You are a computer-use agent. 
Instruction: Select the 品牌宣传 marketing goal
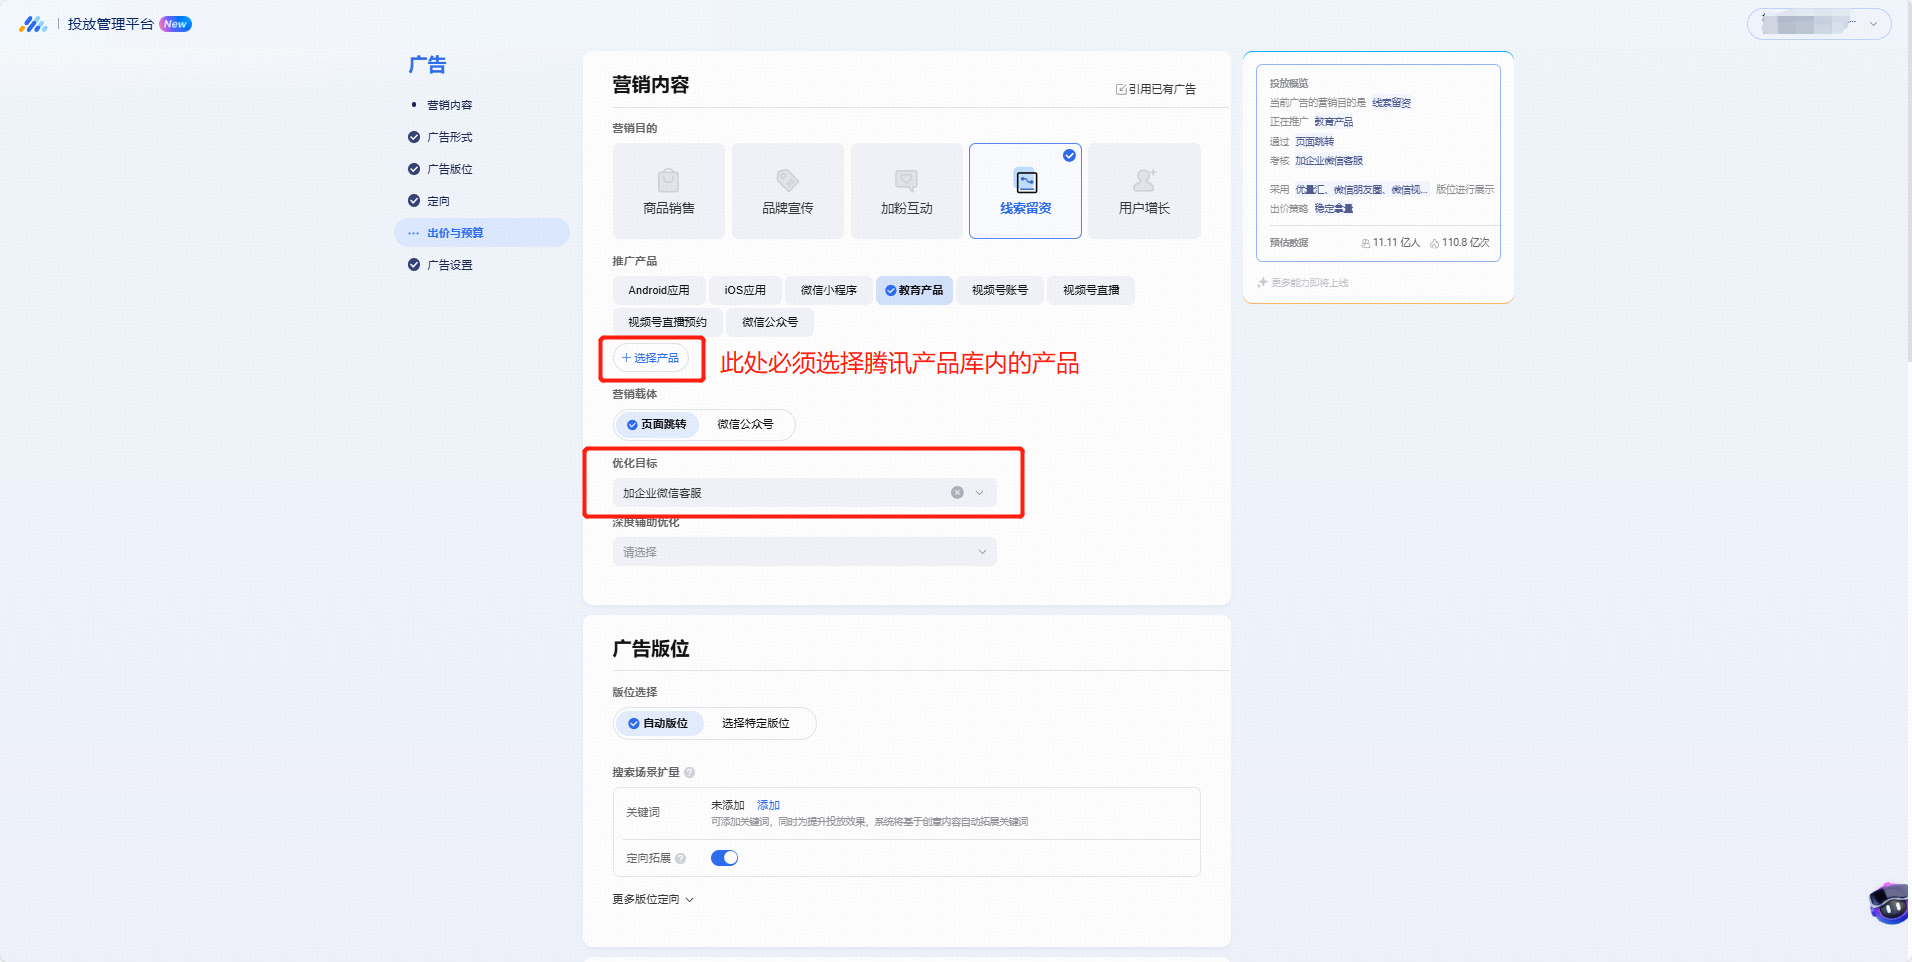787,191
